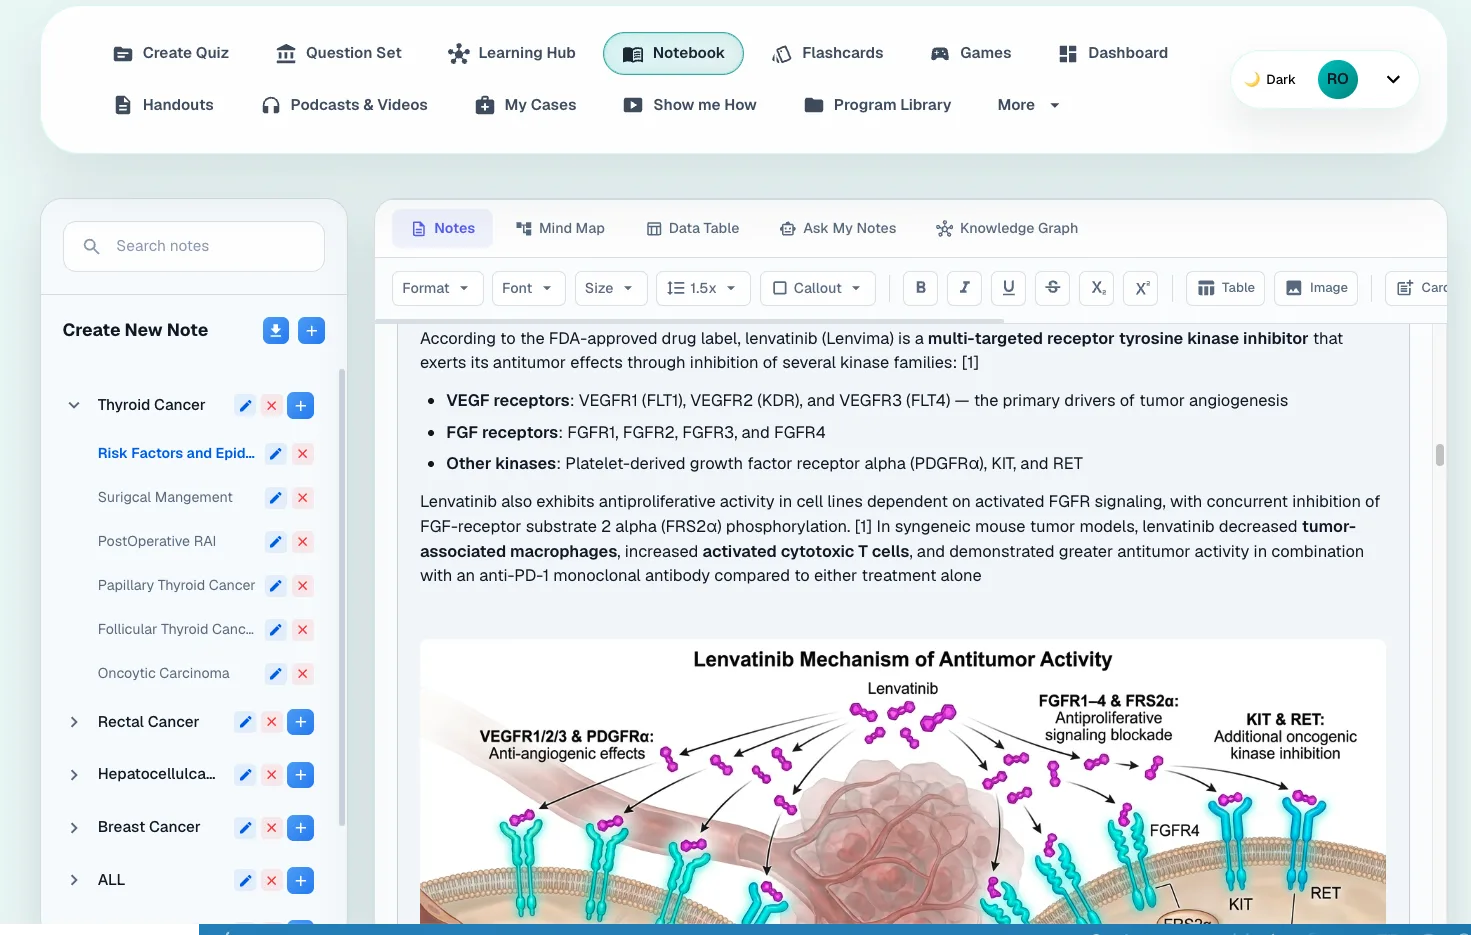
Task: Open the Callout dropdown
Action: click(x=818, y=288)
